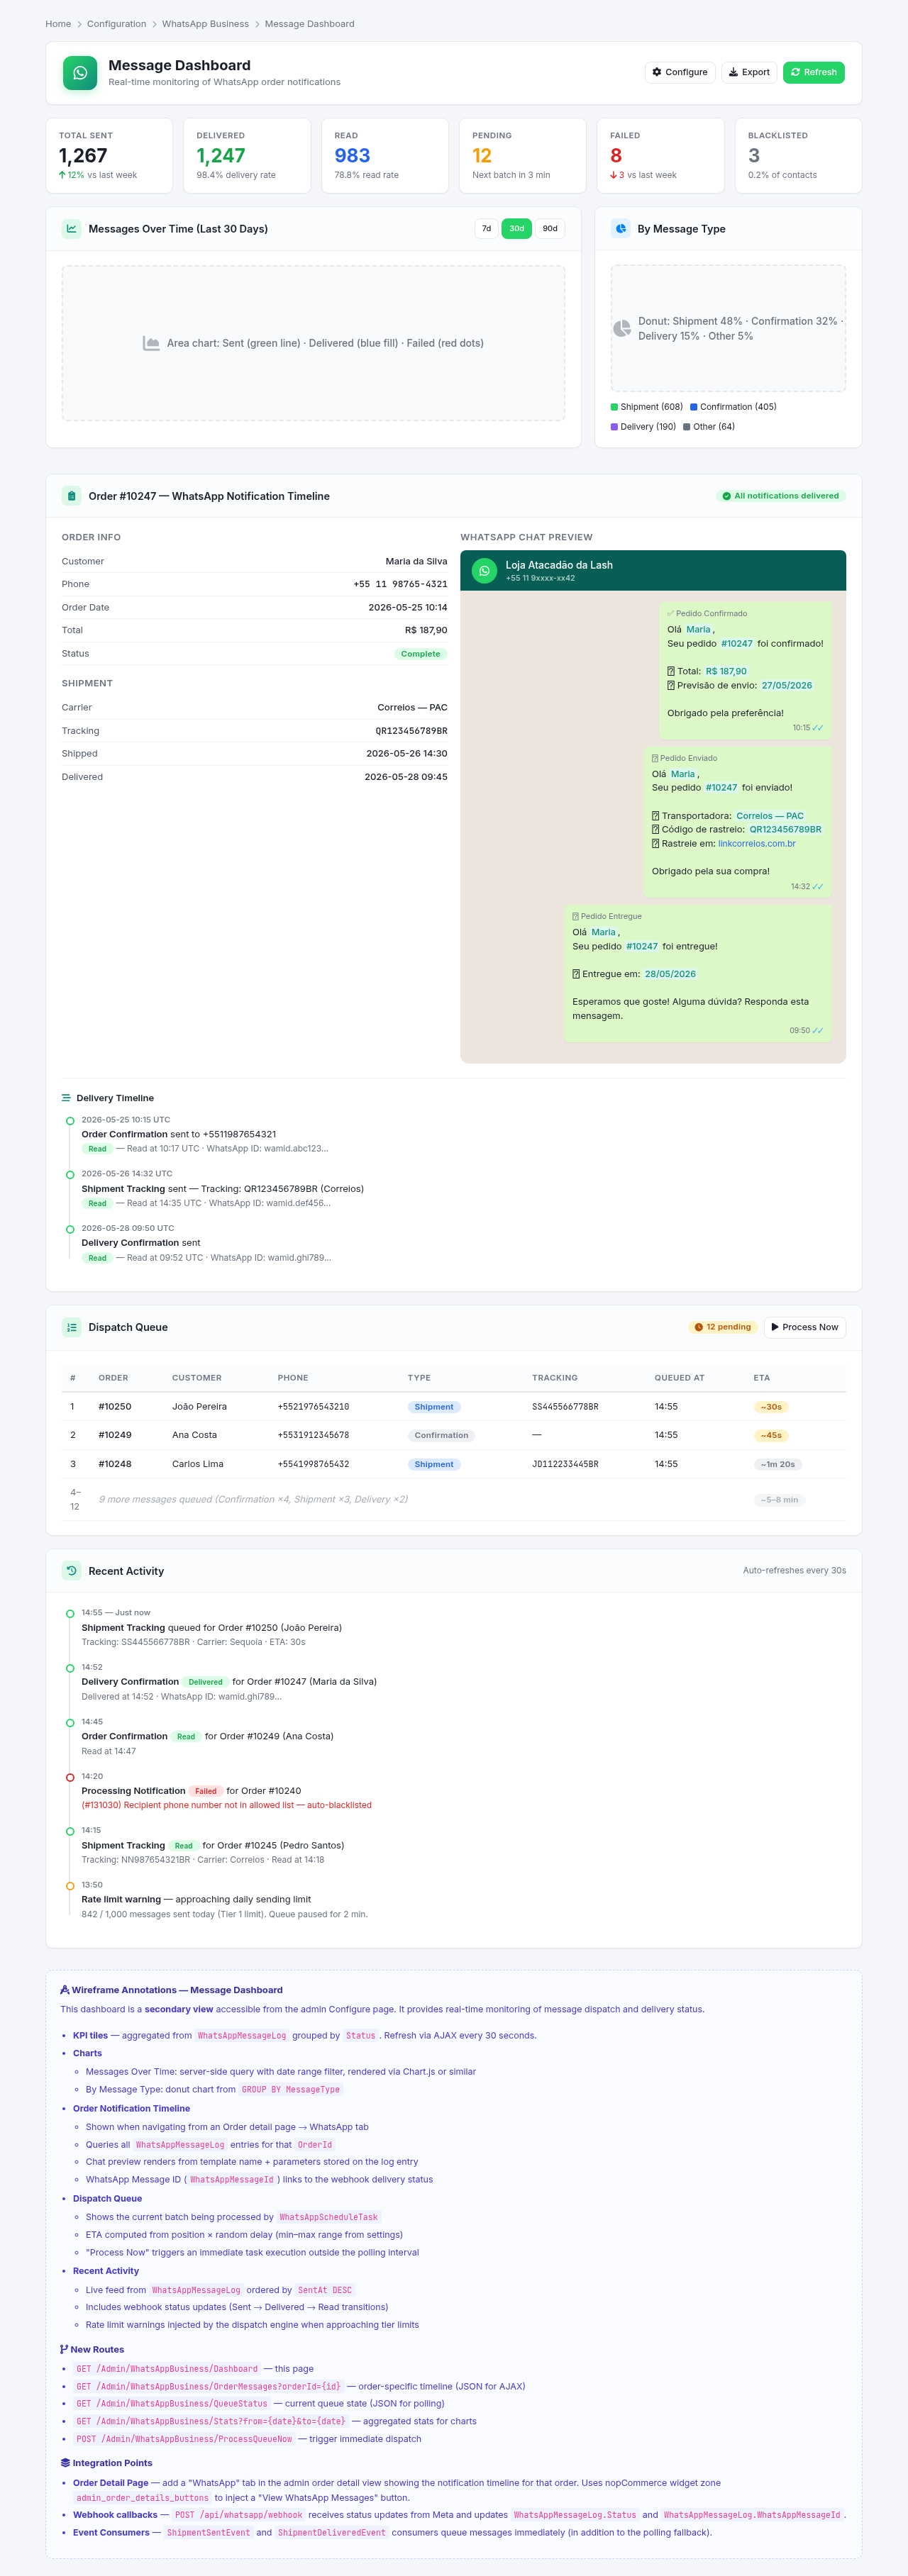Click the WhatsApp avatar in chat preview header
This screenshot has height=2576, width=908.
pyautogui.click(x=485, y=571)
